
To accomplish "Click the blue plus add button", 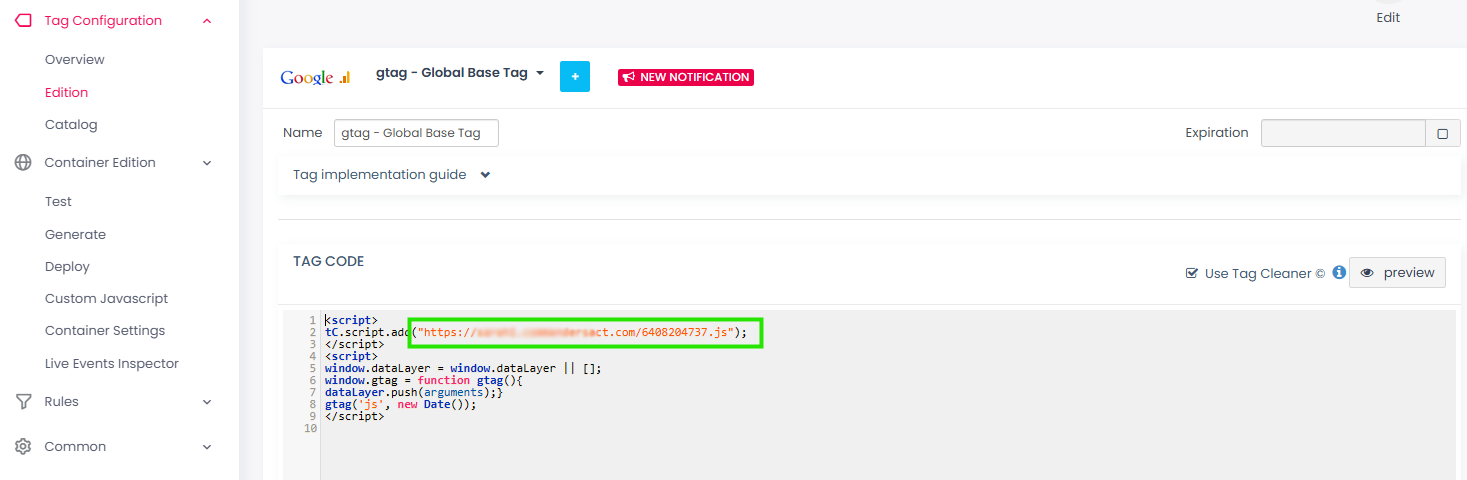I will [x=575, y=77].
